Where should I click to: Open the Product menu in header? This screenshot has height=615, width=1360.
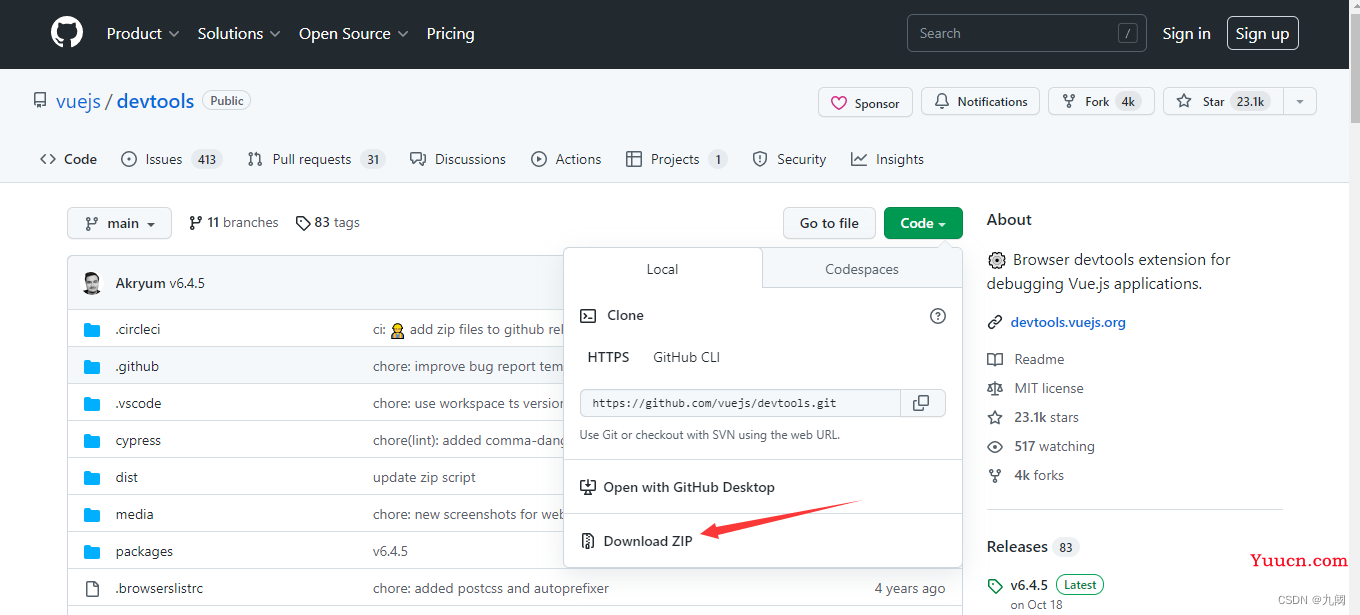[x=143, y=33]
